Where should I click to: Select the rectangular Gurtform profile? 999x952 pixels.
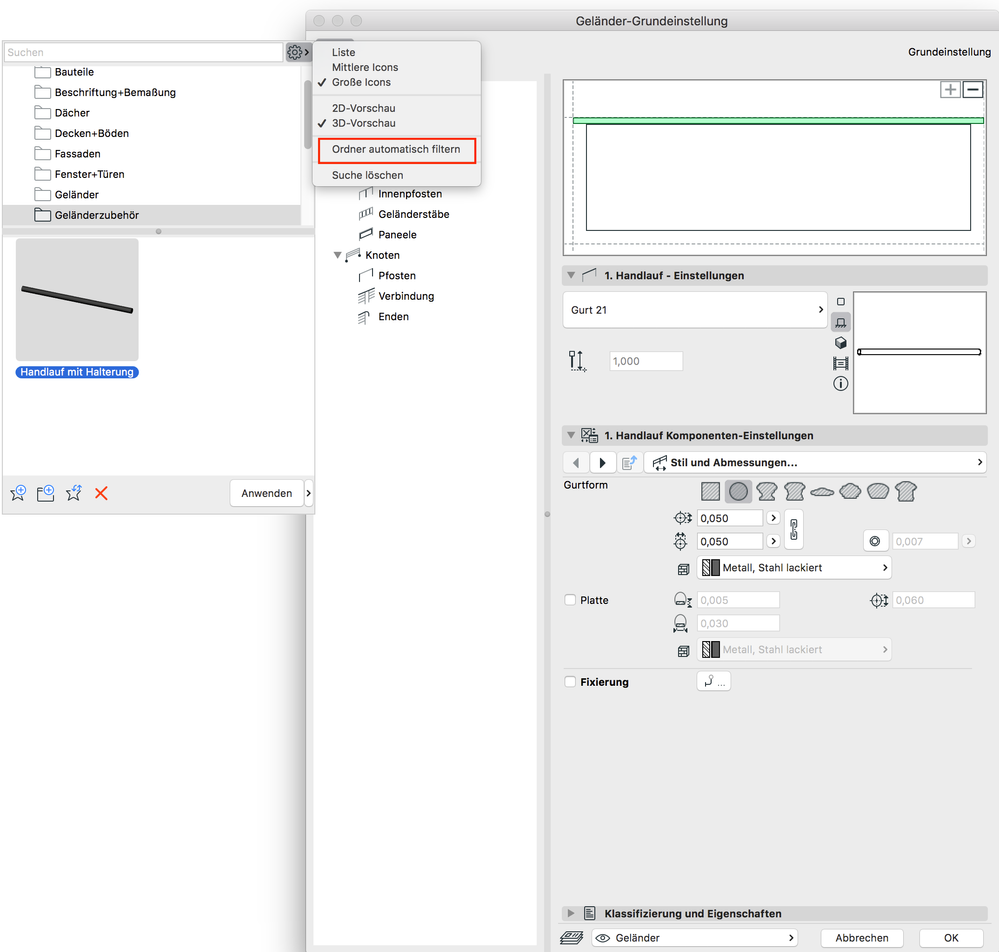(710, 491)
